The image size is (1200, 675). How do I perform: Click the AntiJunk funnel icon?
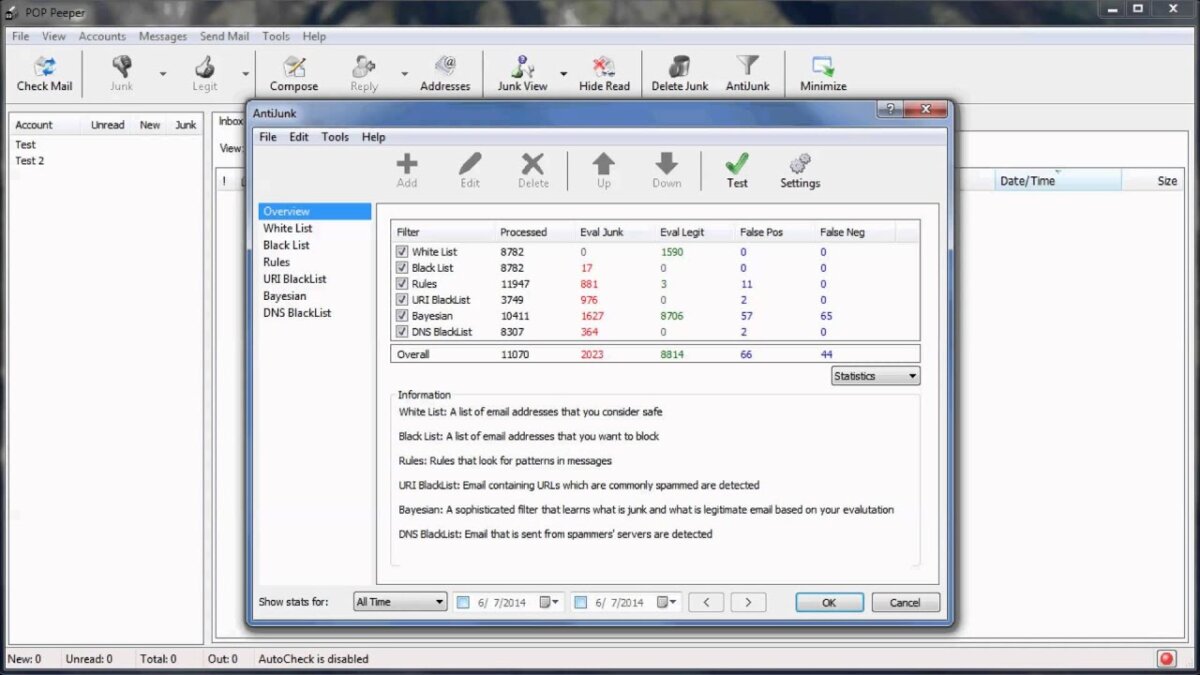747,66
